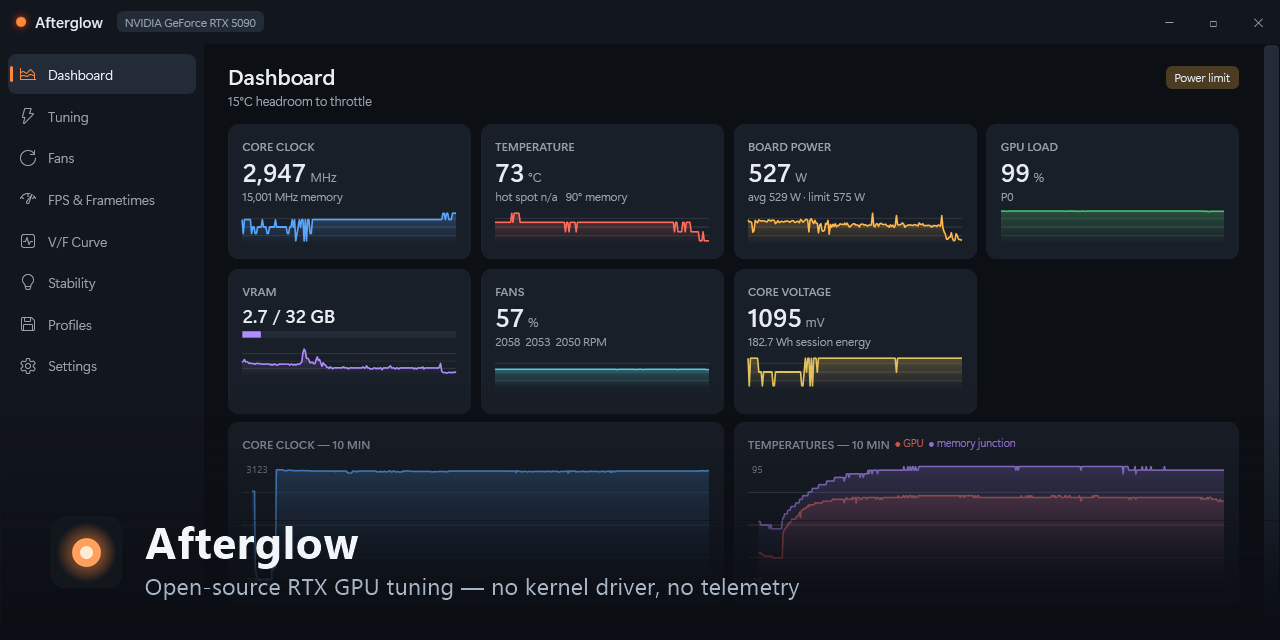This screenshot has height=640, width=1280.
Task: Click the Fans rotating arrow icon
Action: coord(28,158)
